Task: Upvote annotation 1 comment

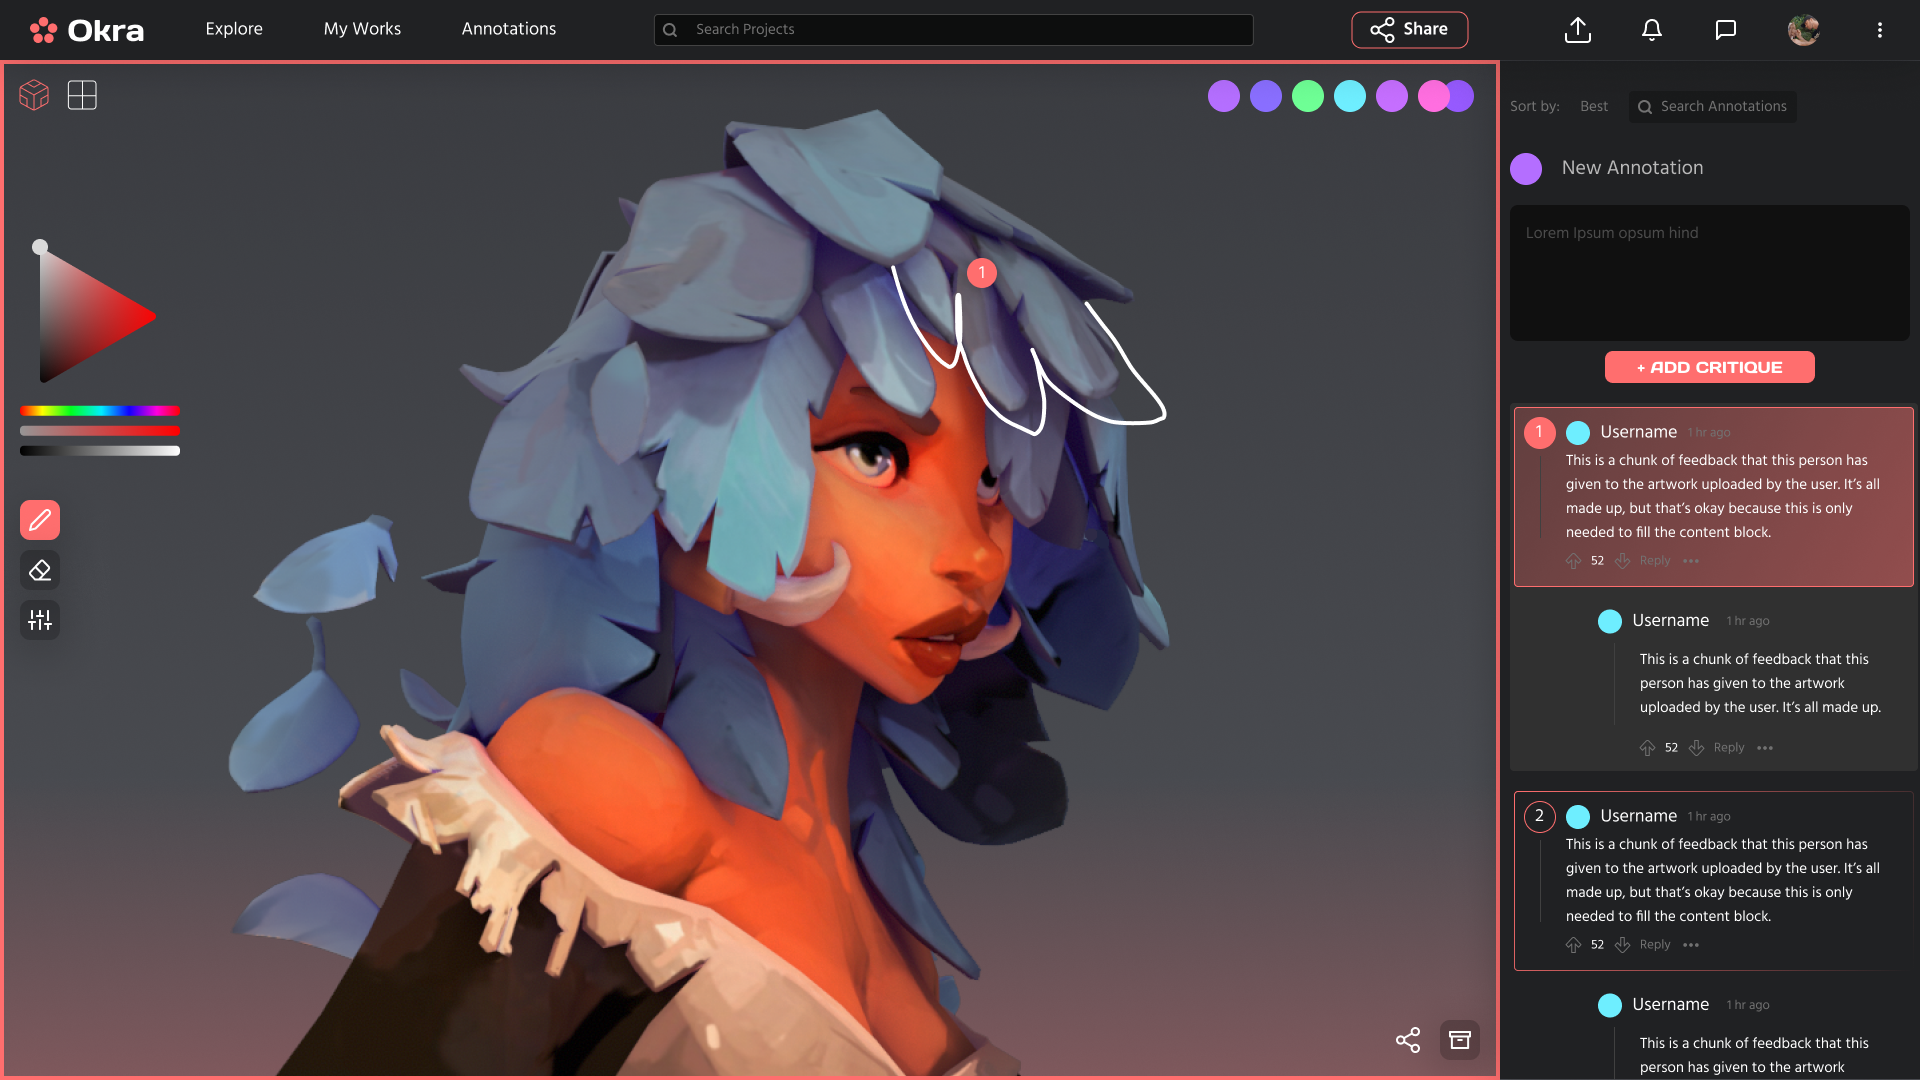Action: tap(1574, 561)
